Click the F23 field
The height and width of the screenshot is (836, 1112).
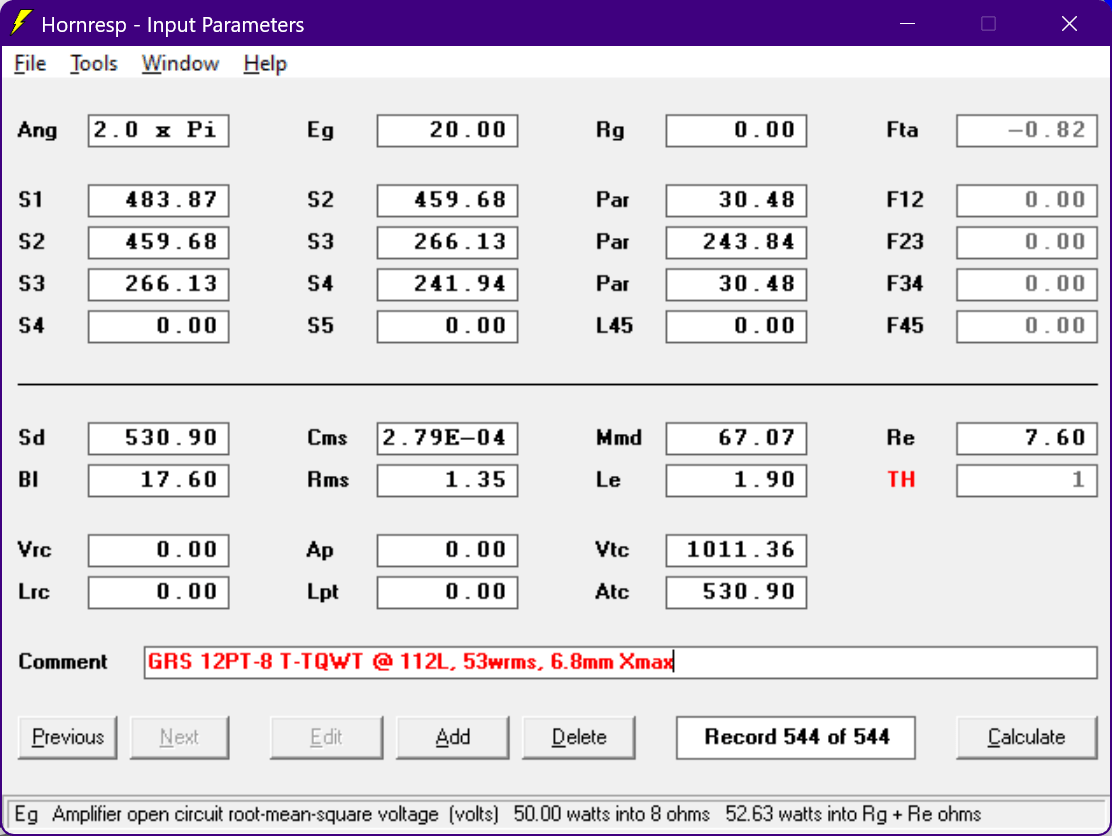pos(1026,242)
